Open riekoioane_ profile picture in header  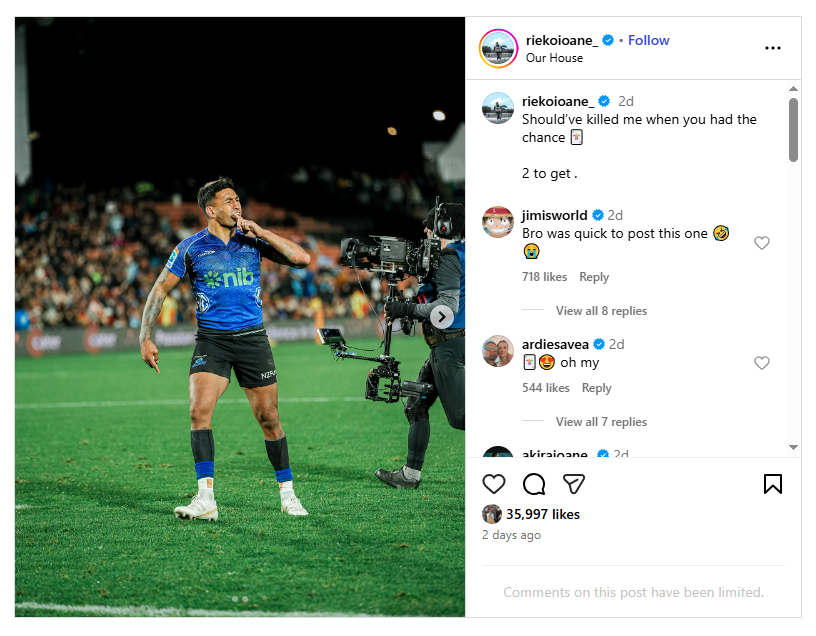tap(498, 48)
